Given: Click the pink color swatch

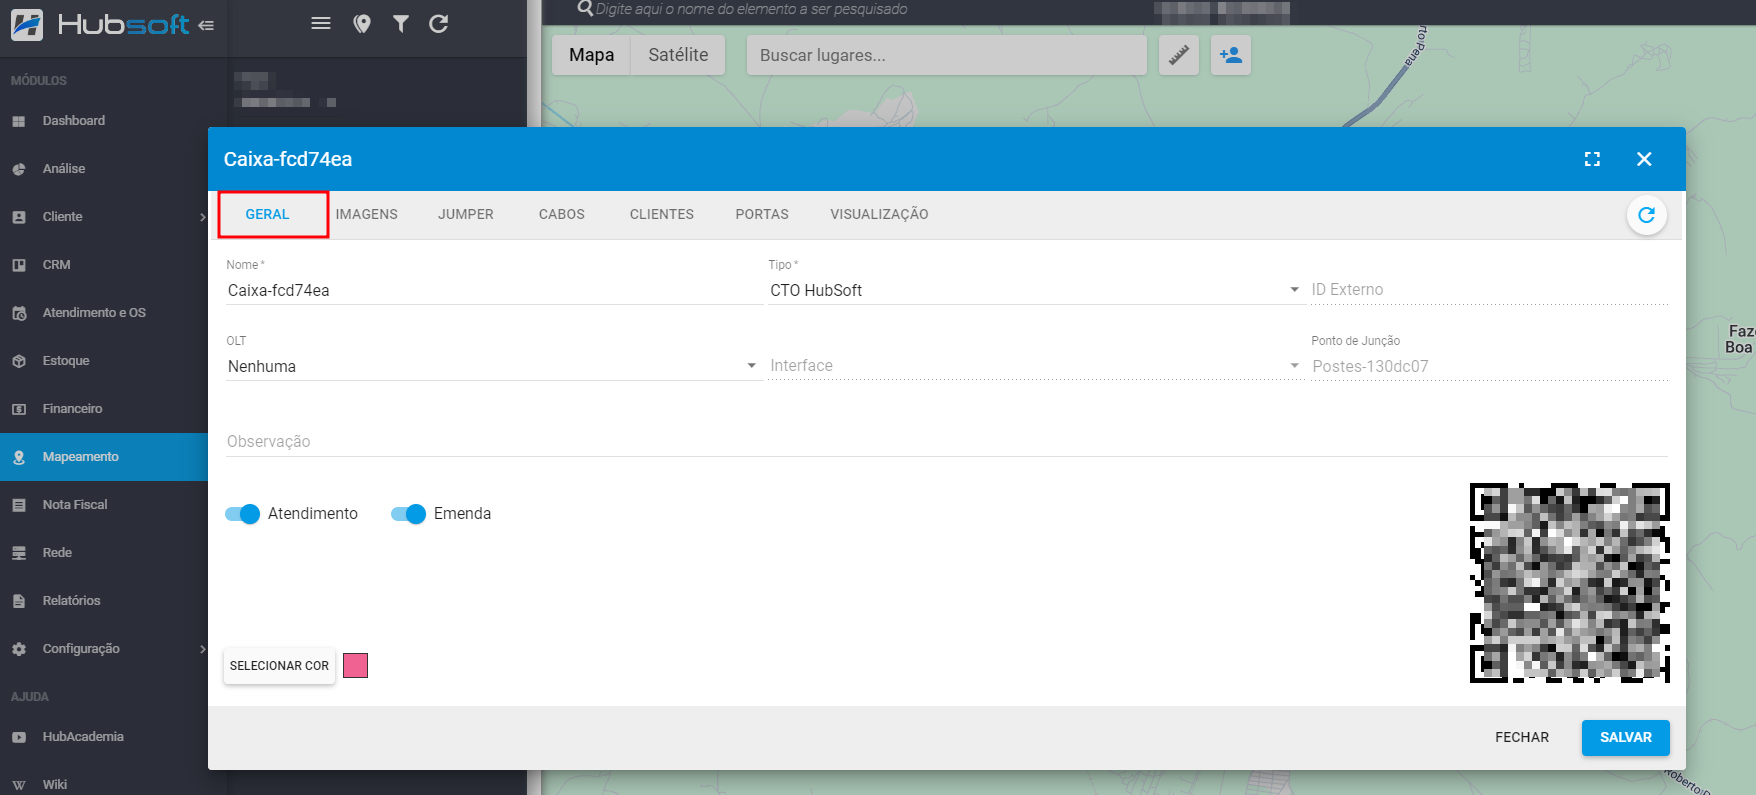Looking at the screenshot, I should tap(355, 666).
